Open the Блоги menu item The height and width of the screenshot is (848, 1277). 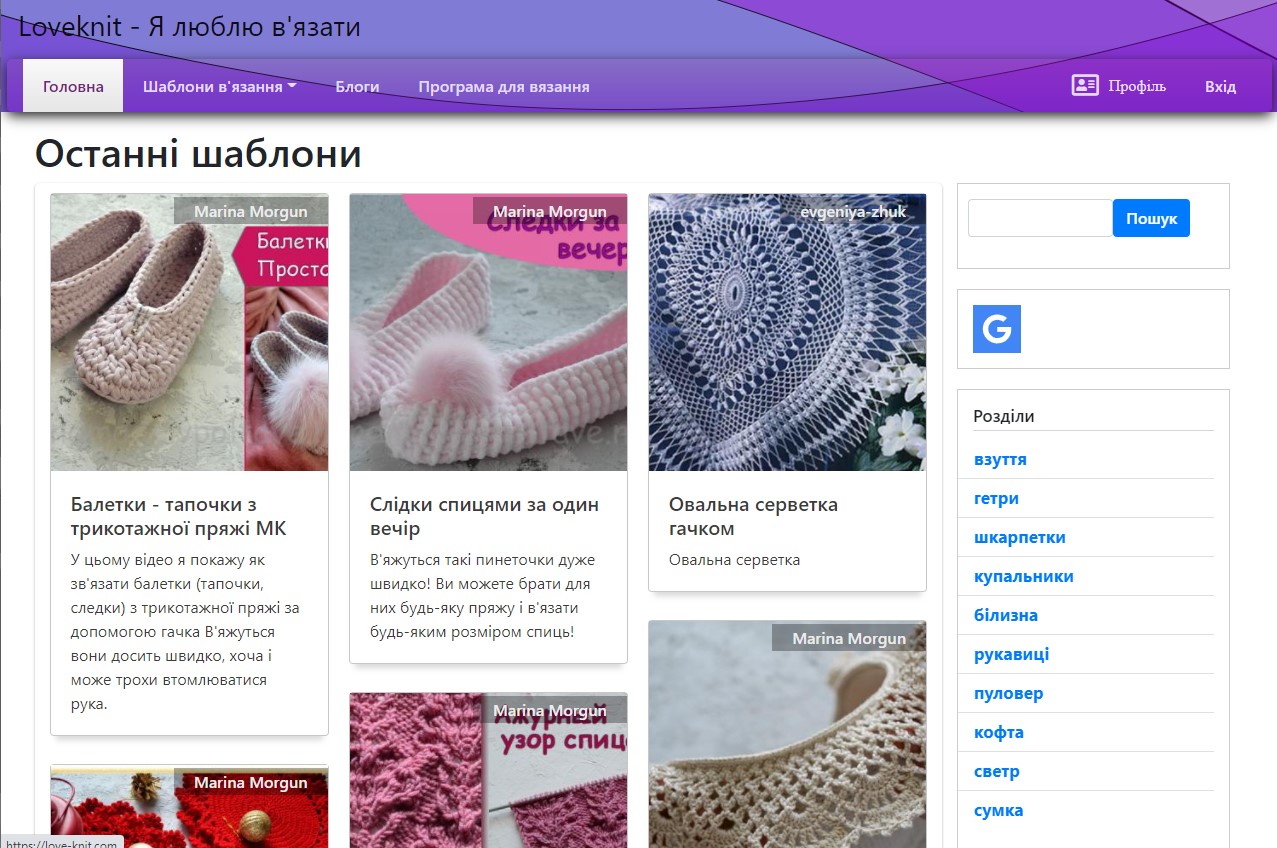357,86
